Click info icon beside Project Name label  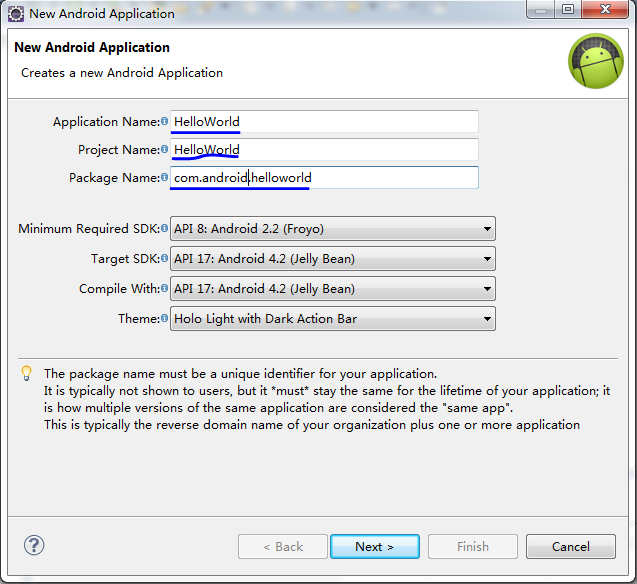[x=164, y=149]
